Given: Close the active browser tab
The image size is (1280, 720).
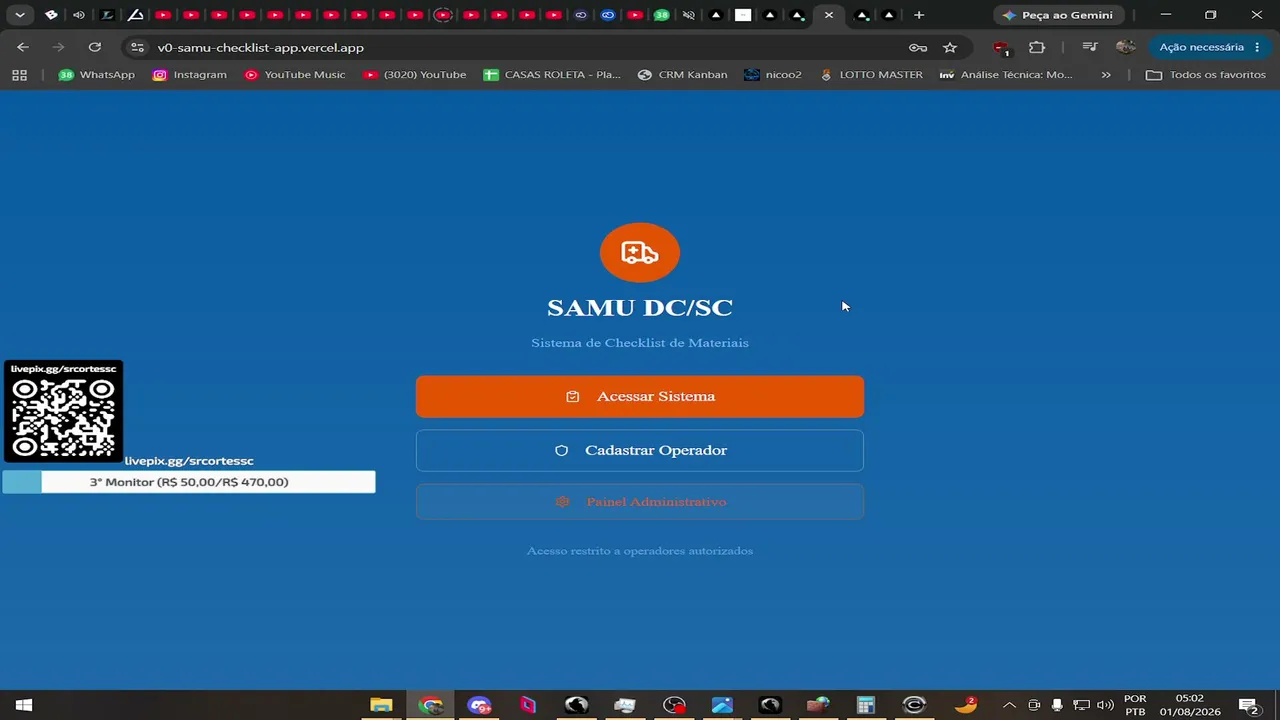Looking at the screenshot, I should coord(828,15).
